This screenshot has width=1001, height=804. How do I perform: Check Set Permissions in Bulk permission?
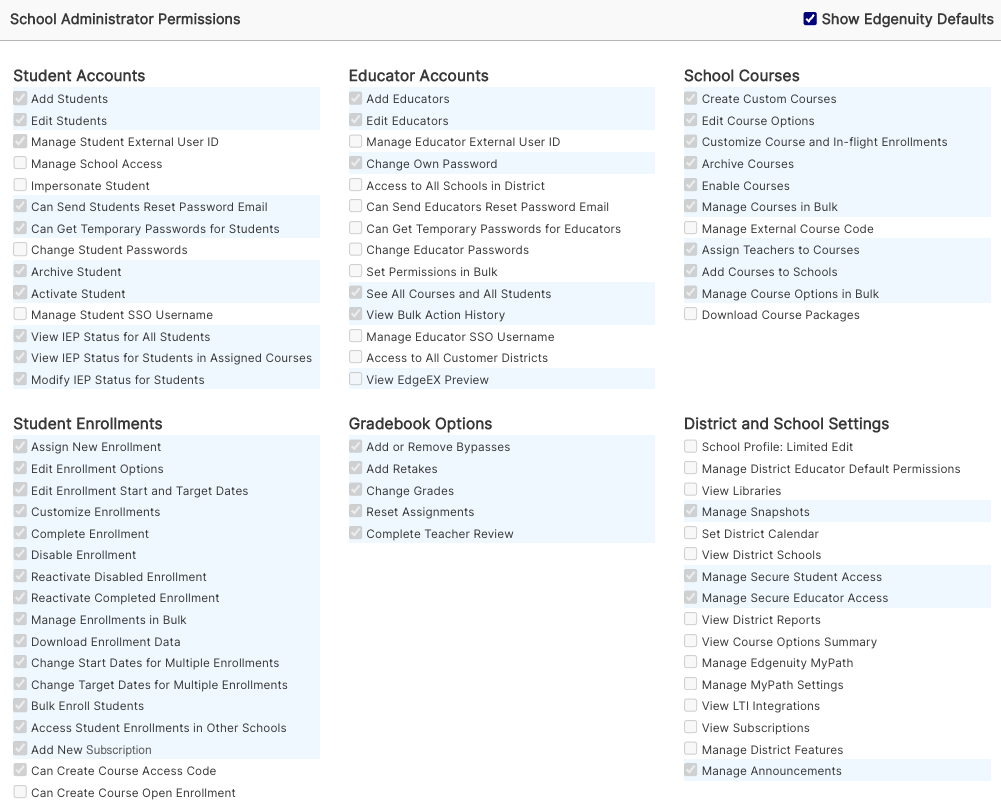tap(355, 271)
